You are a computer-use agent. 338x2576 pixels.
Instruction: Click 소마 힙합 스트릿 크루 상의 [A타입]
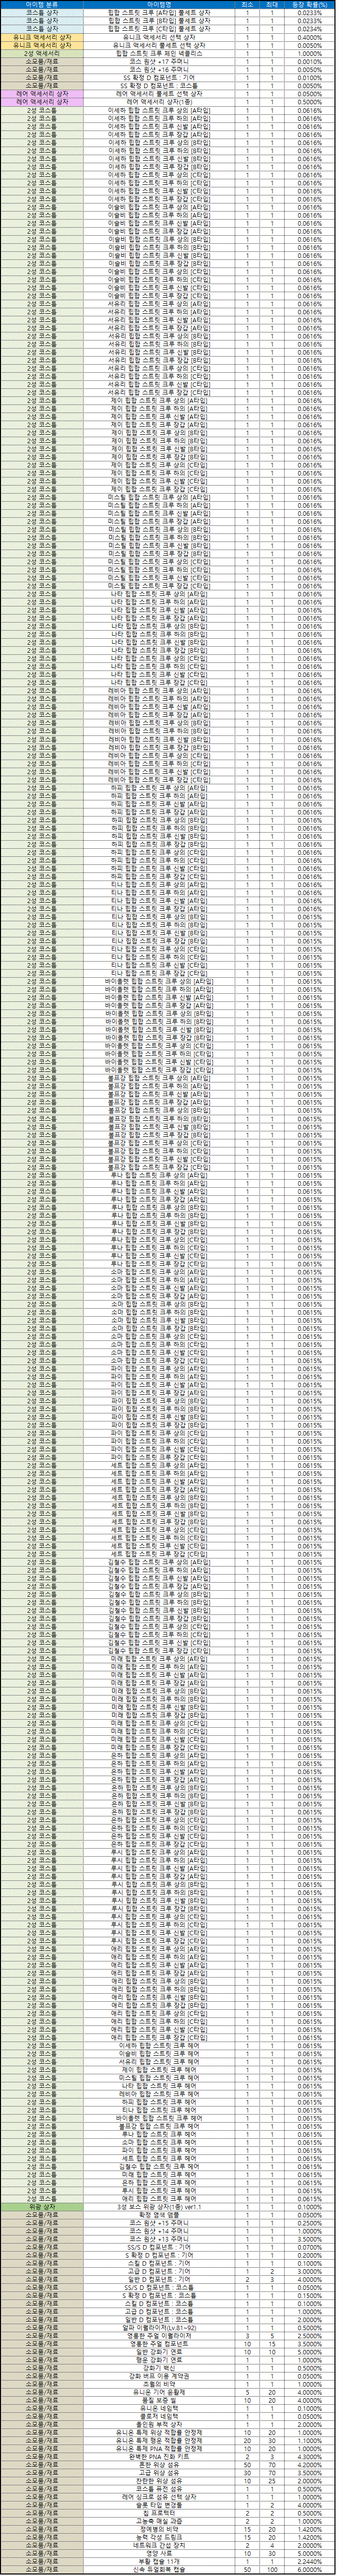(x=160, y=1272)
